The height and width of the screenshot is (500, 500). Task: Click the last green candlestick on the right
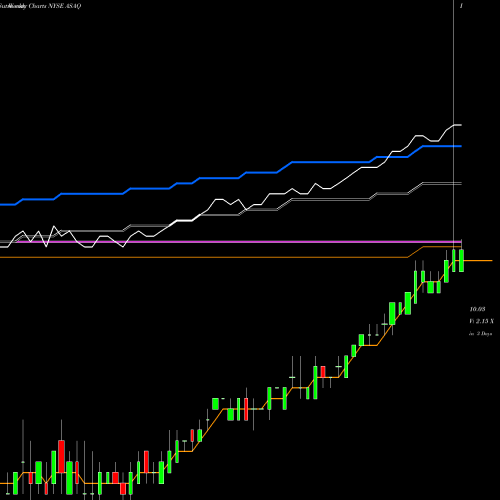pyautogui.click(x=461, y=260)
